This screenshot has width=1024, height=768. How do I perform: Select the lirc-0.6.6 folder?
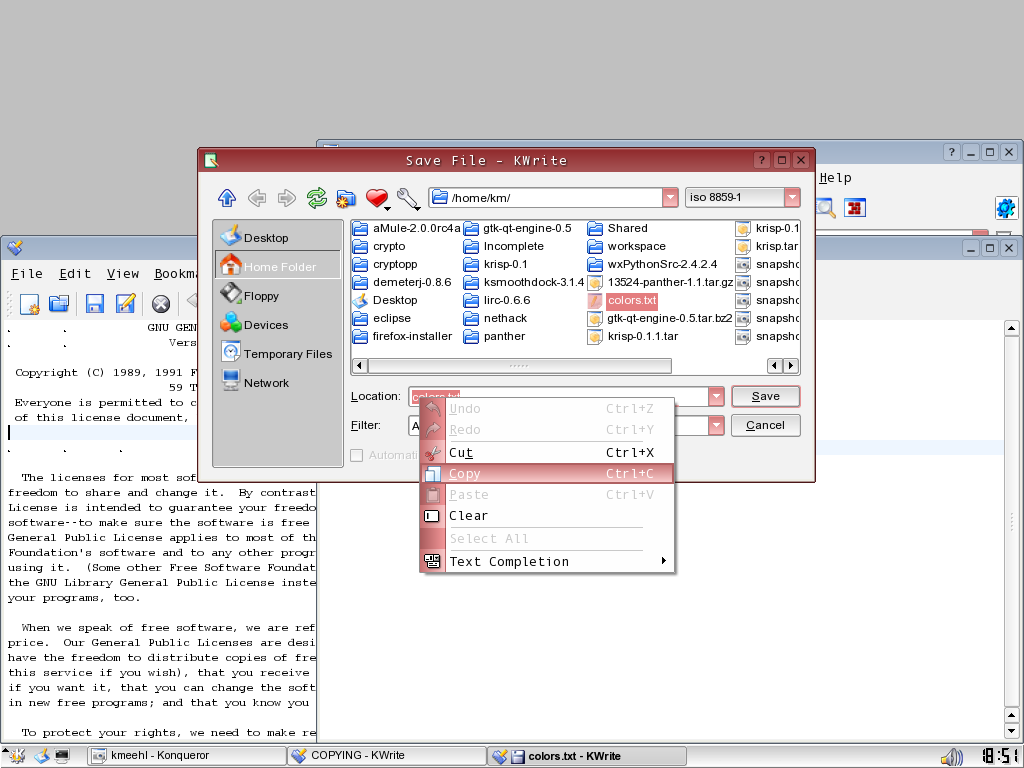[x=497, y=300]
